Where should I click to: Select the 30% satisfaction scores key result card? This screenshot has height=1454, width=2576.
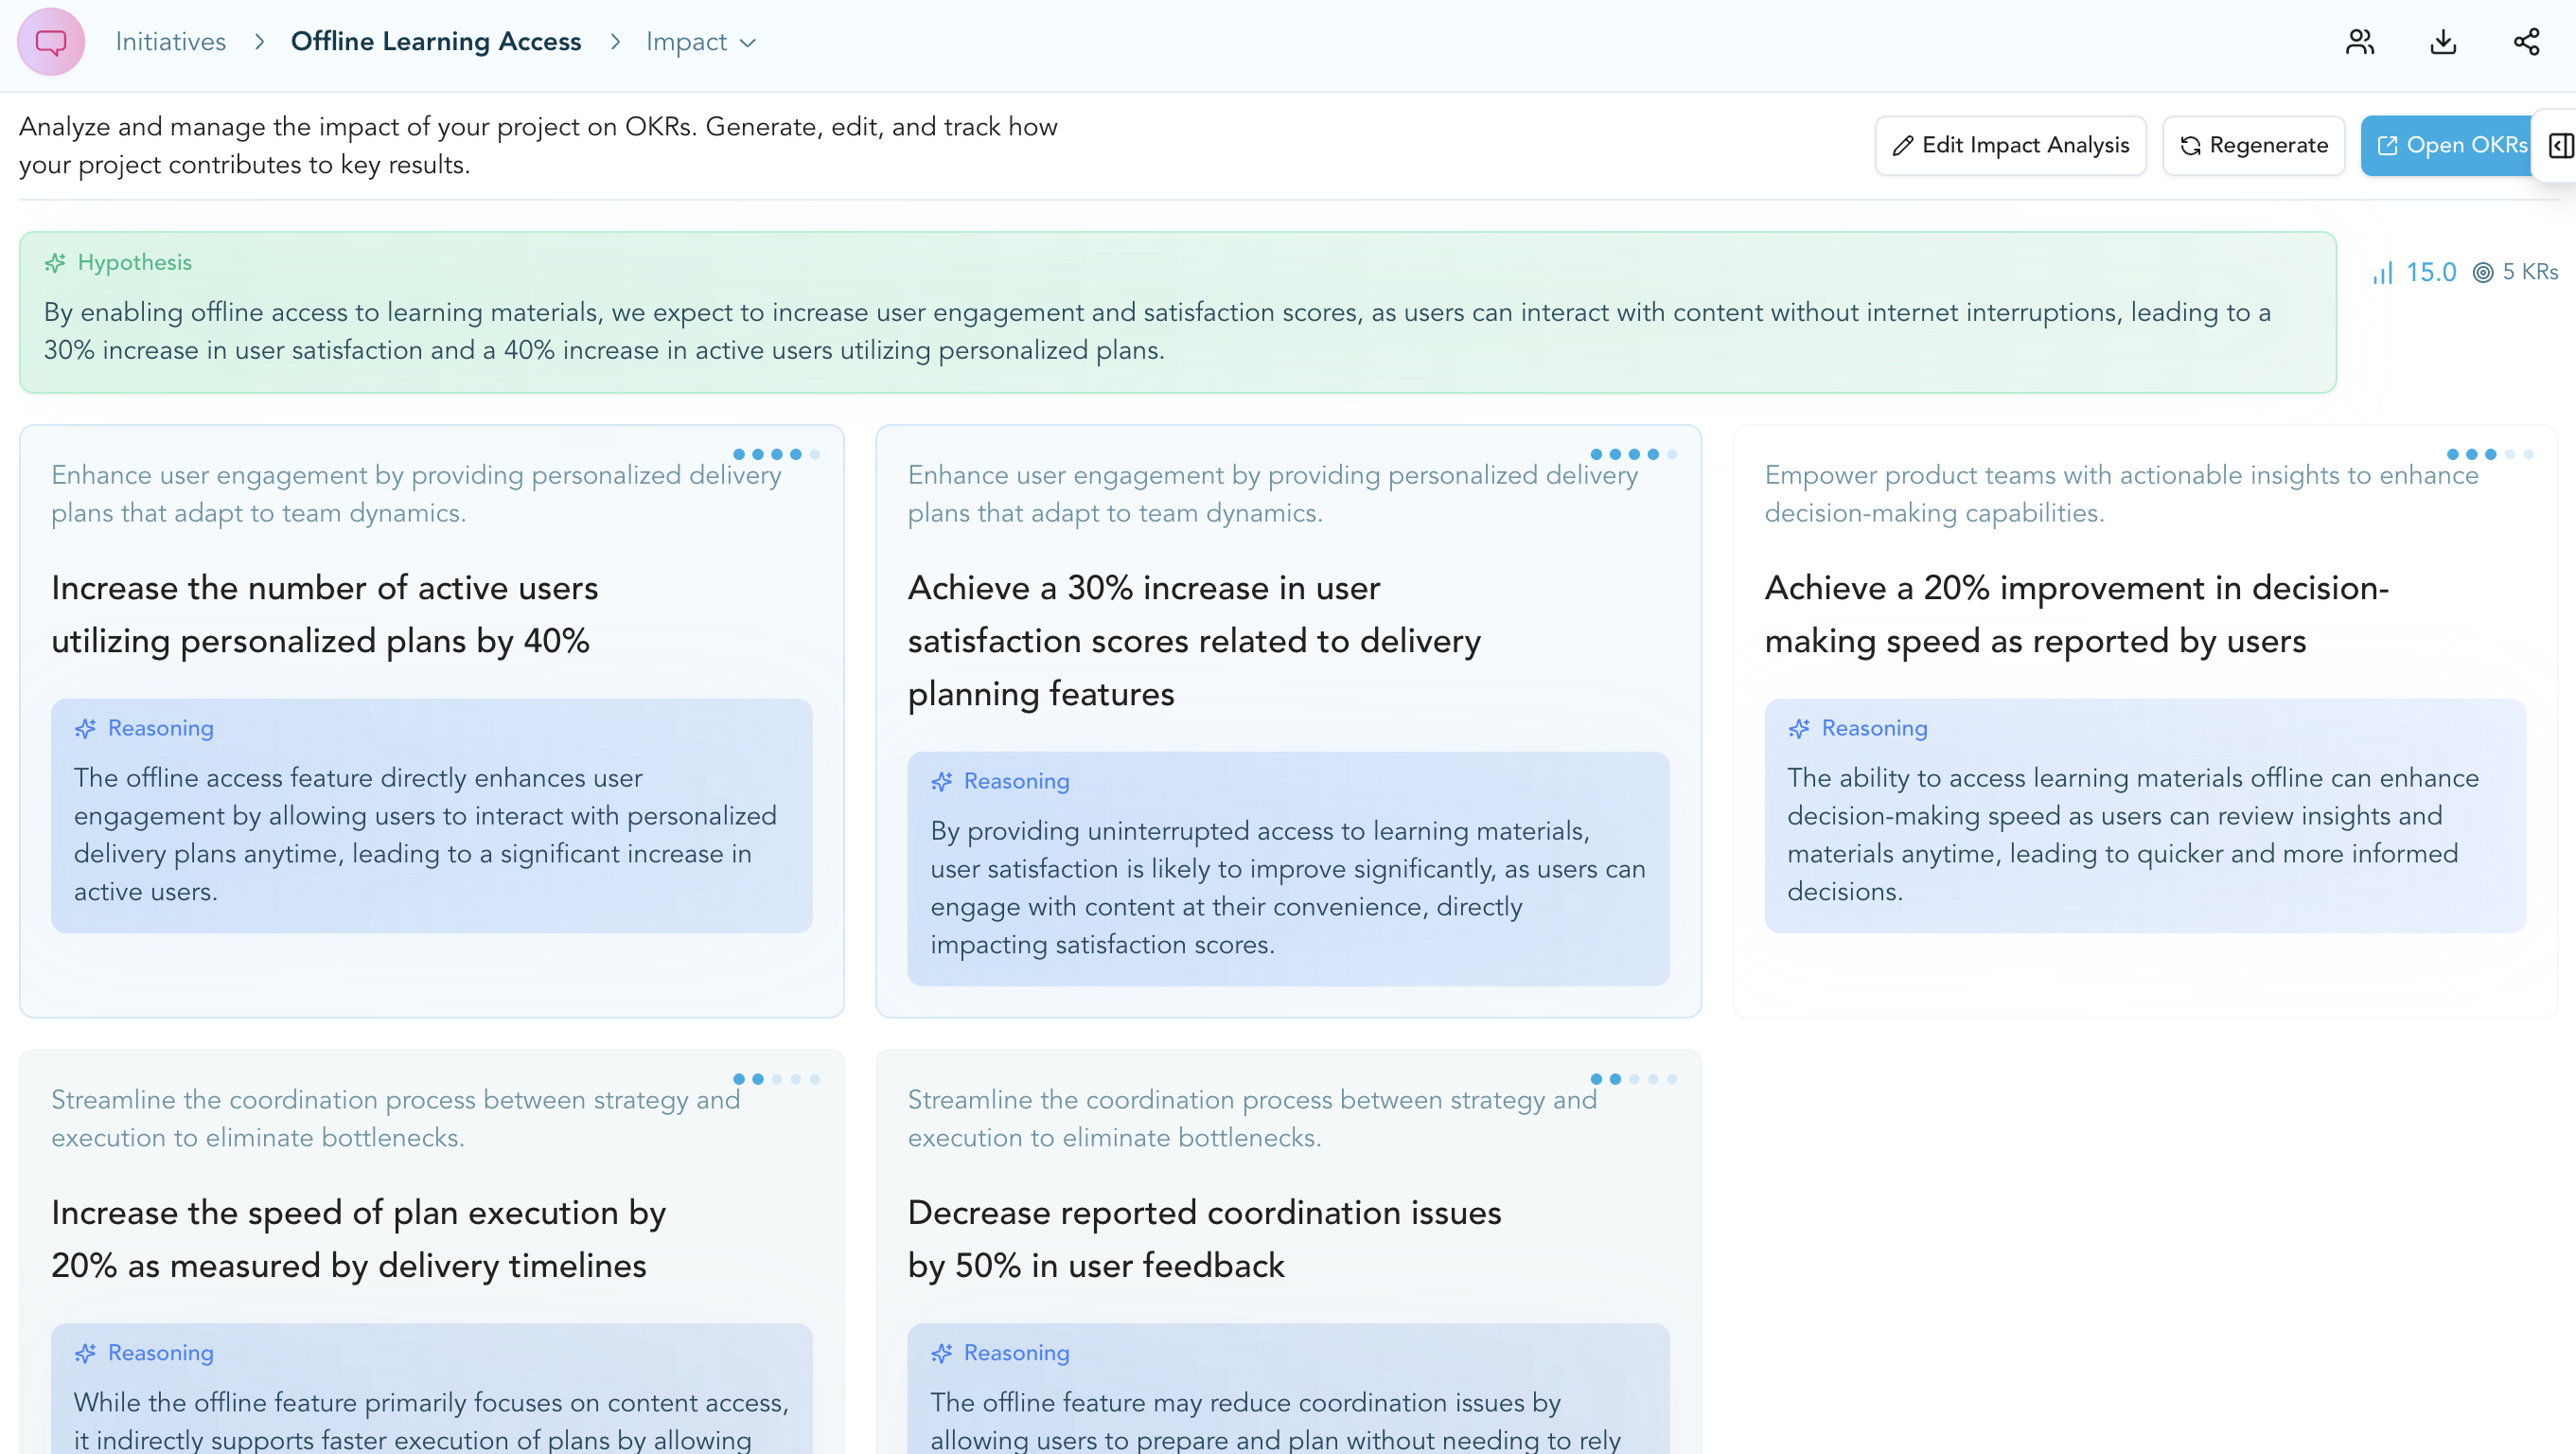tap(1194, 640)
